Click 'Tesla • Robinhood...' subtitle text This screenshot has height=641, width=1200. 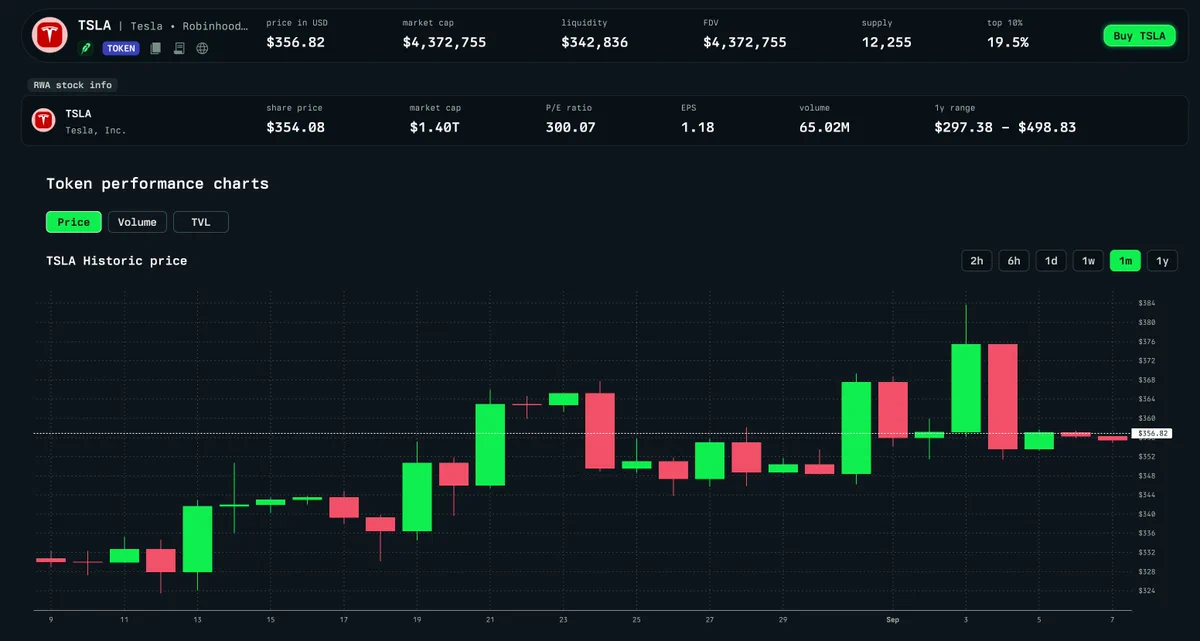pyautogui.click(x=189, y=26)
